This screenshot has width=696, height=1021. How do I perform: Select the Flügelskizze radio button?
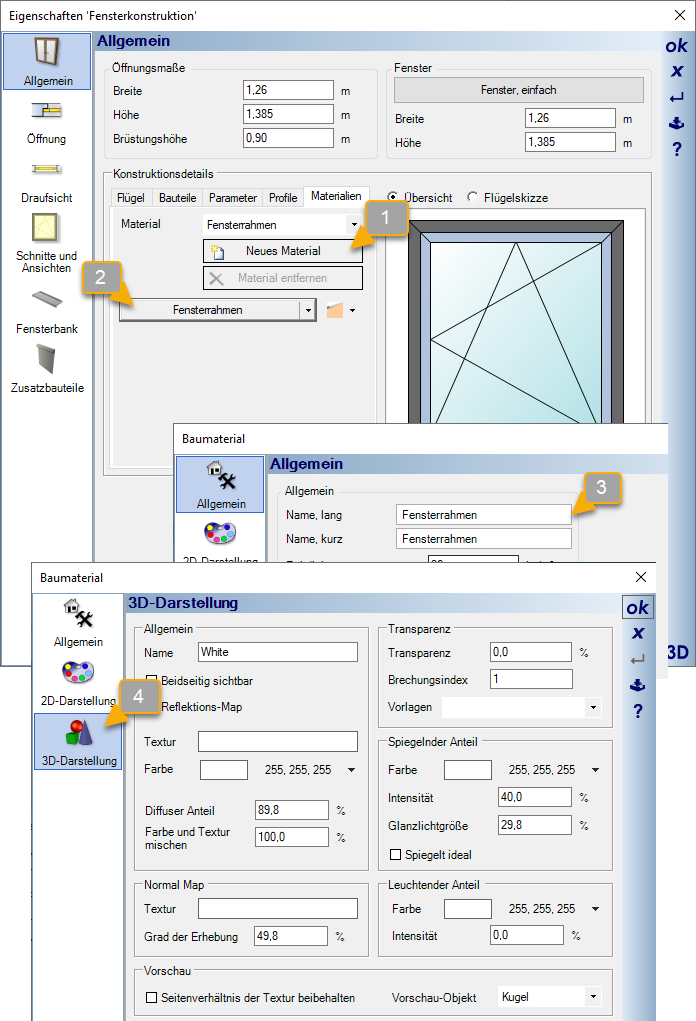tap(473, 198)
